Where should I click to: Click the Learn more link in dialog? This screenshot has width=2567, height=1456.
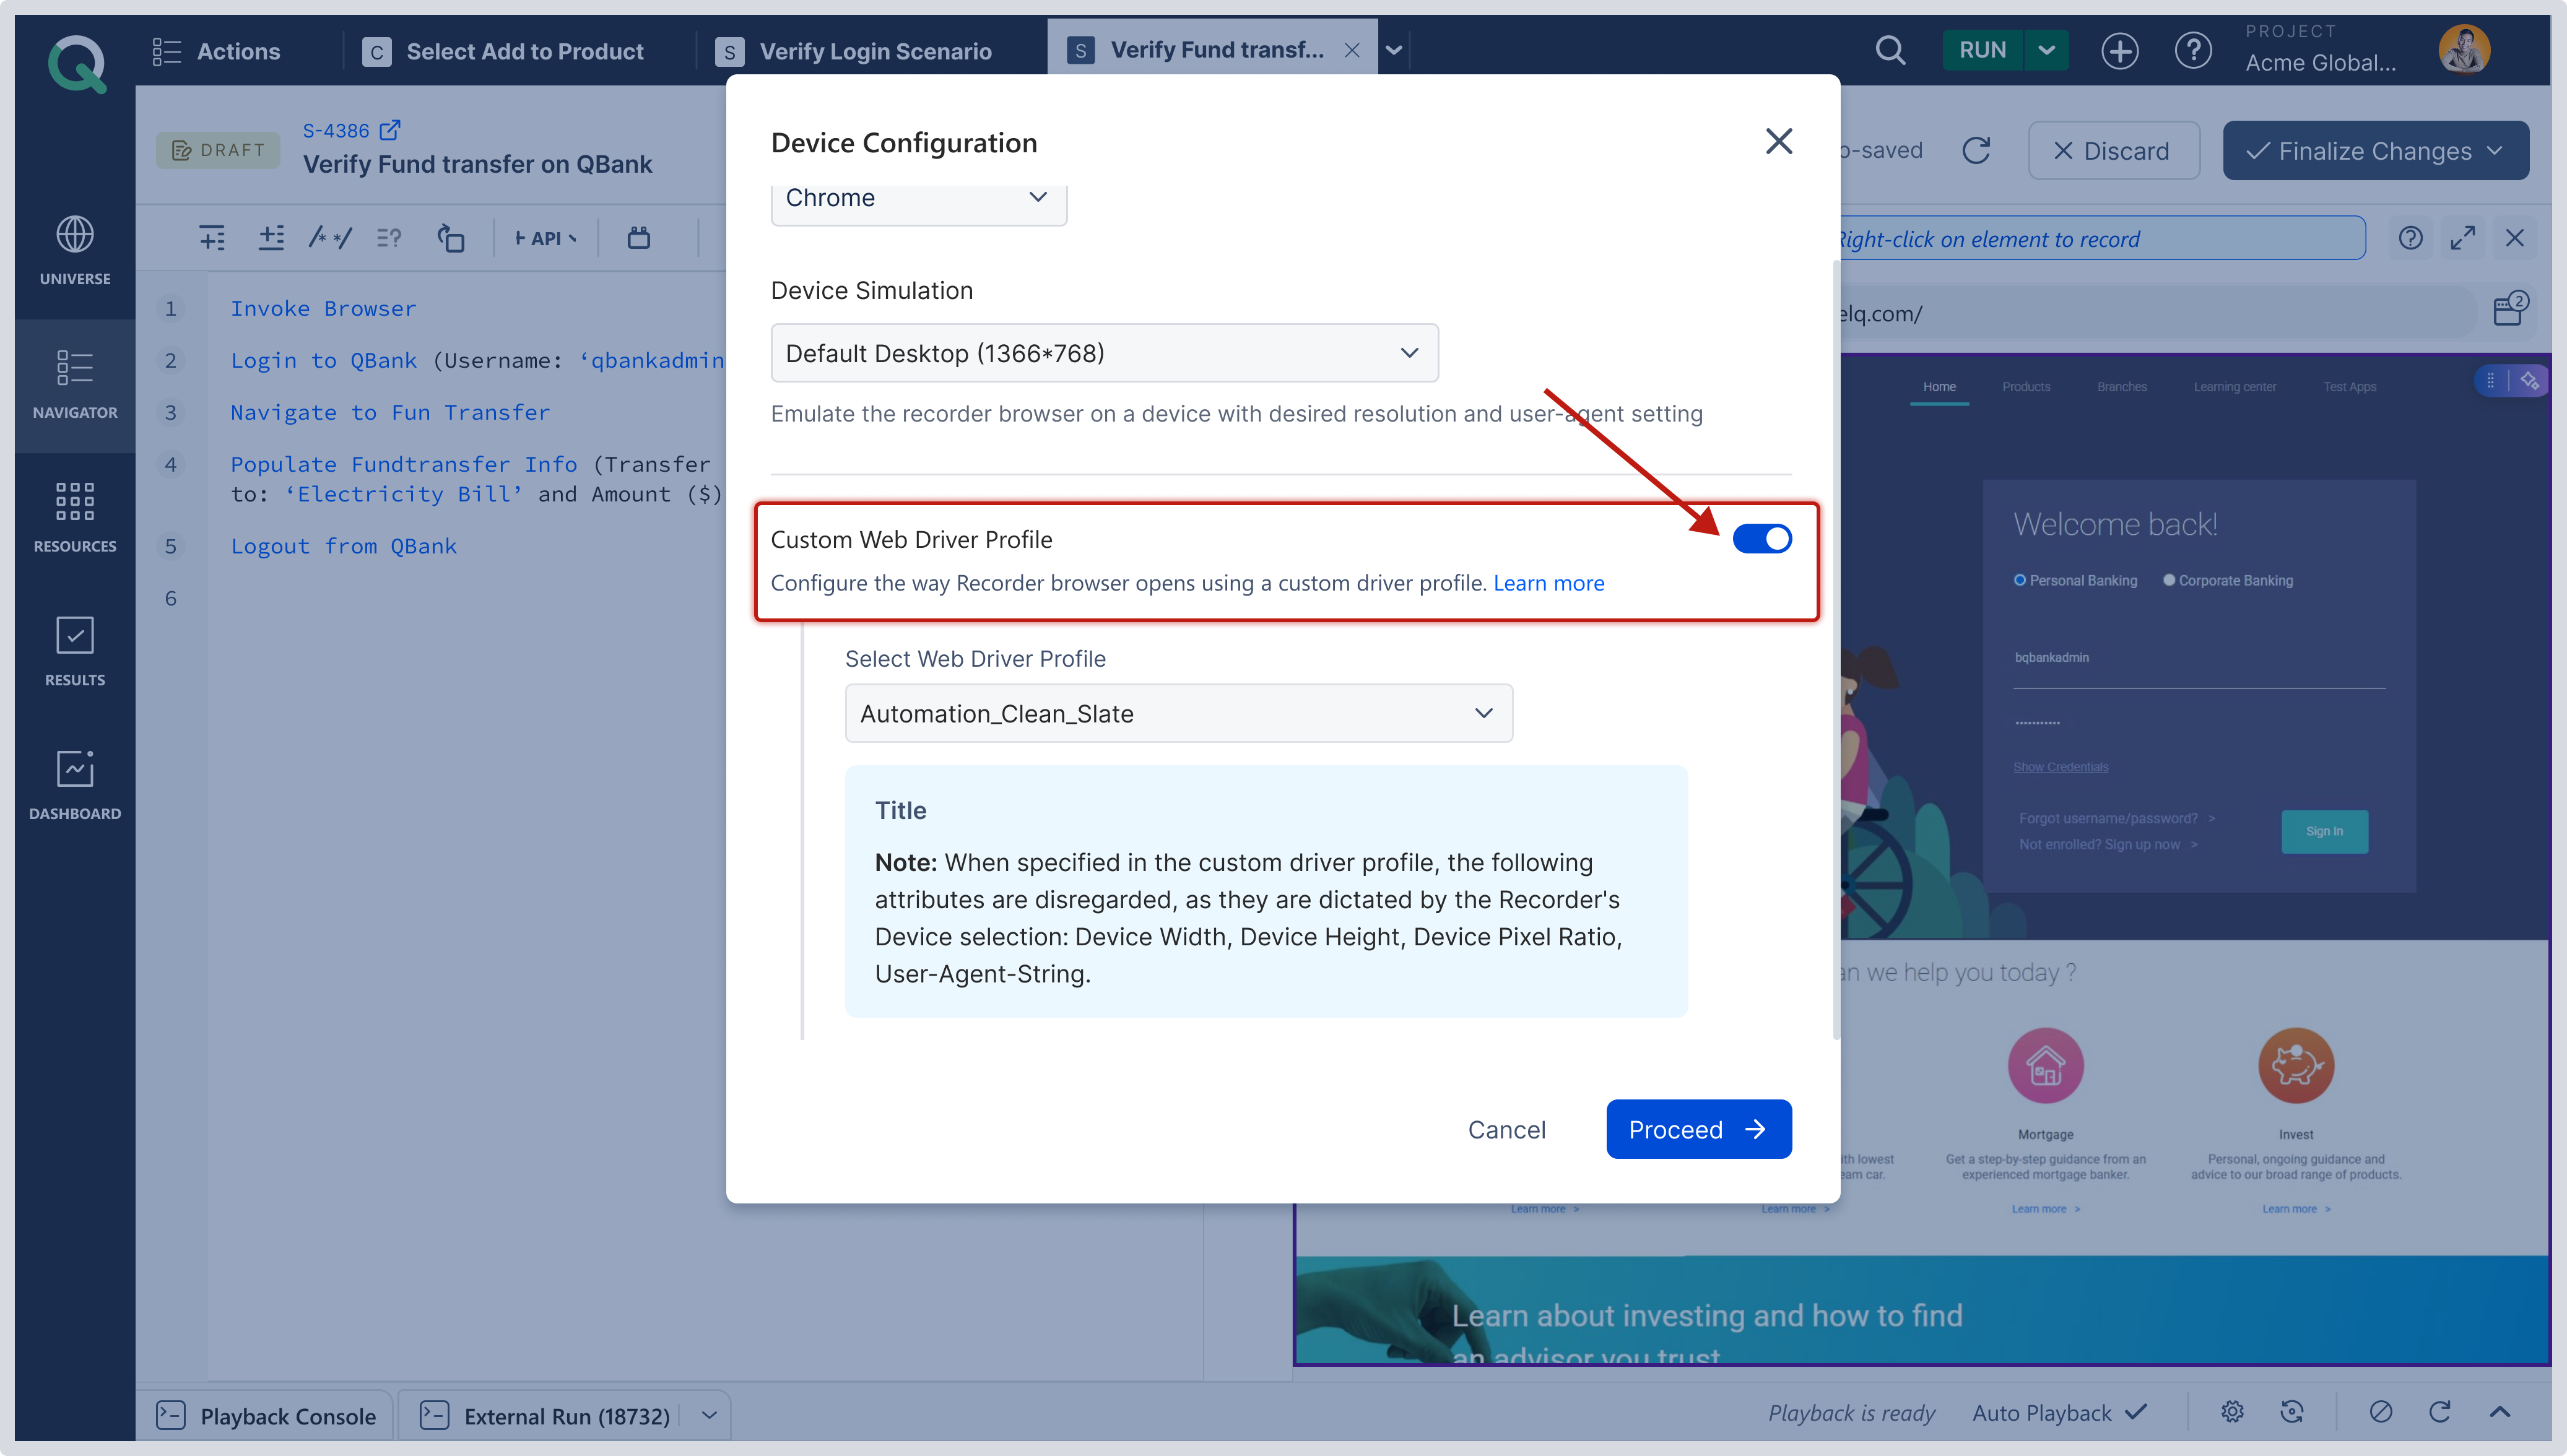(1548, 583)
